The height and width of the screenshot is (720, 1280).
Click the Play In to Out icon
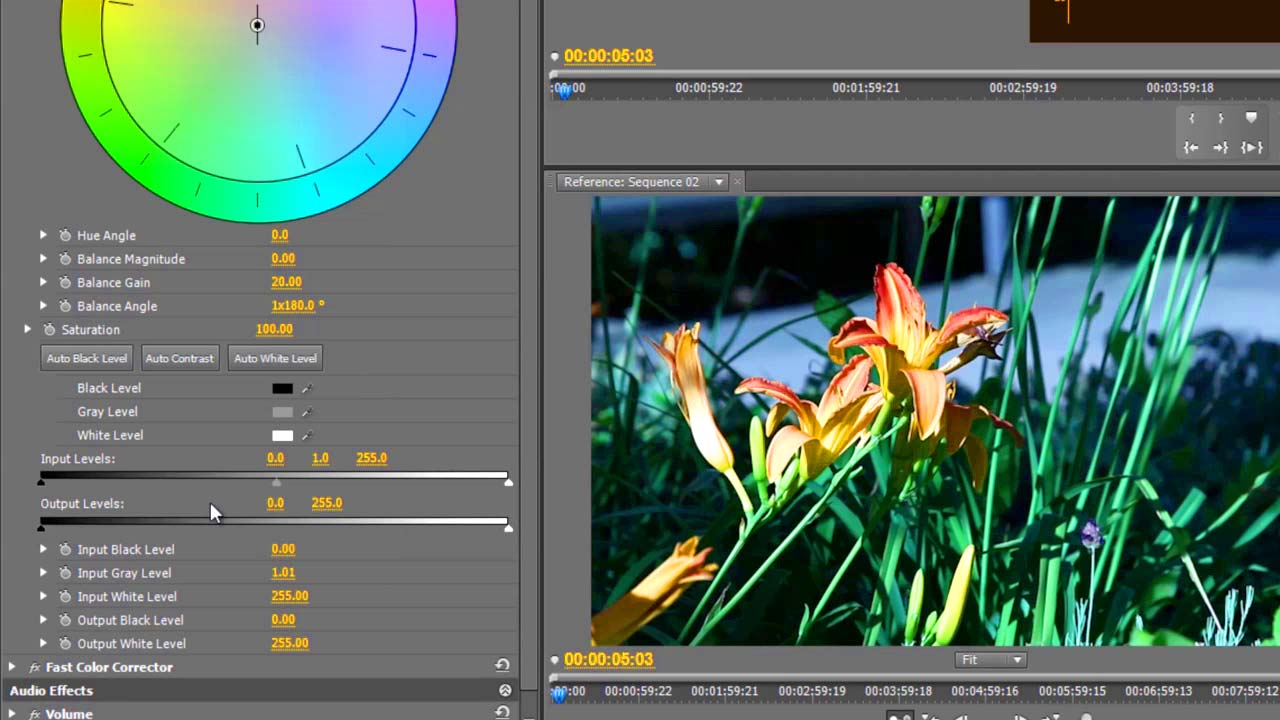1252,147
